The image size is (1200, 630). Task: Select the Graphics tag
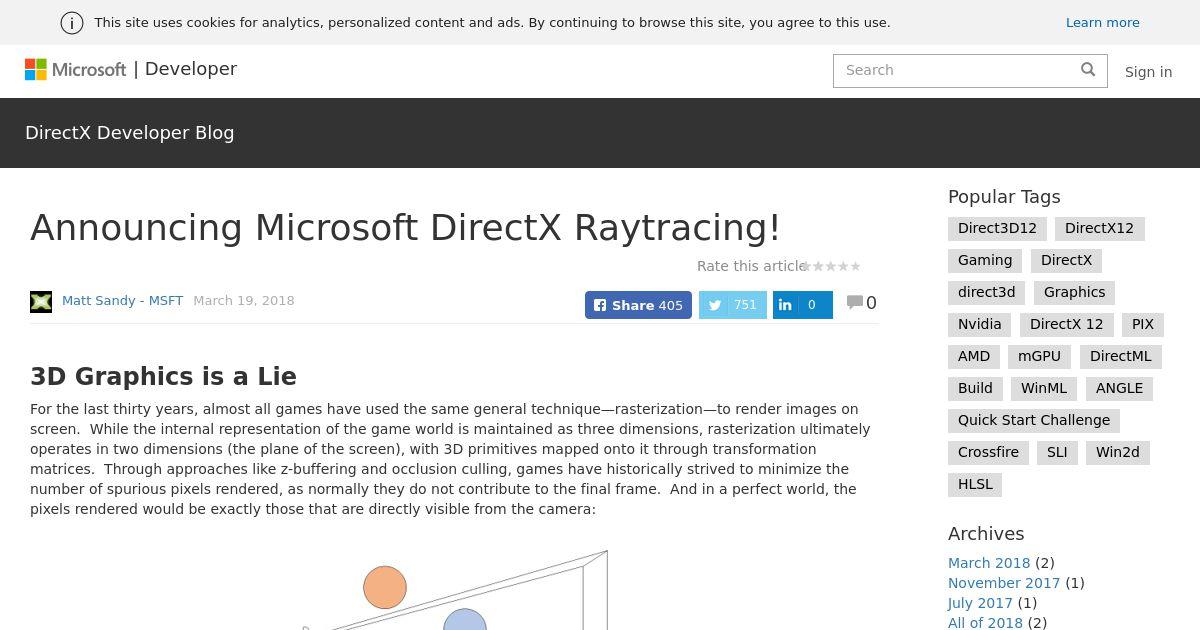click(1074, 292)
